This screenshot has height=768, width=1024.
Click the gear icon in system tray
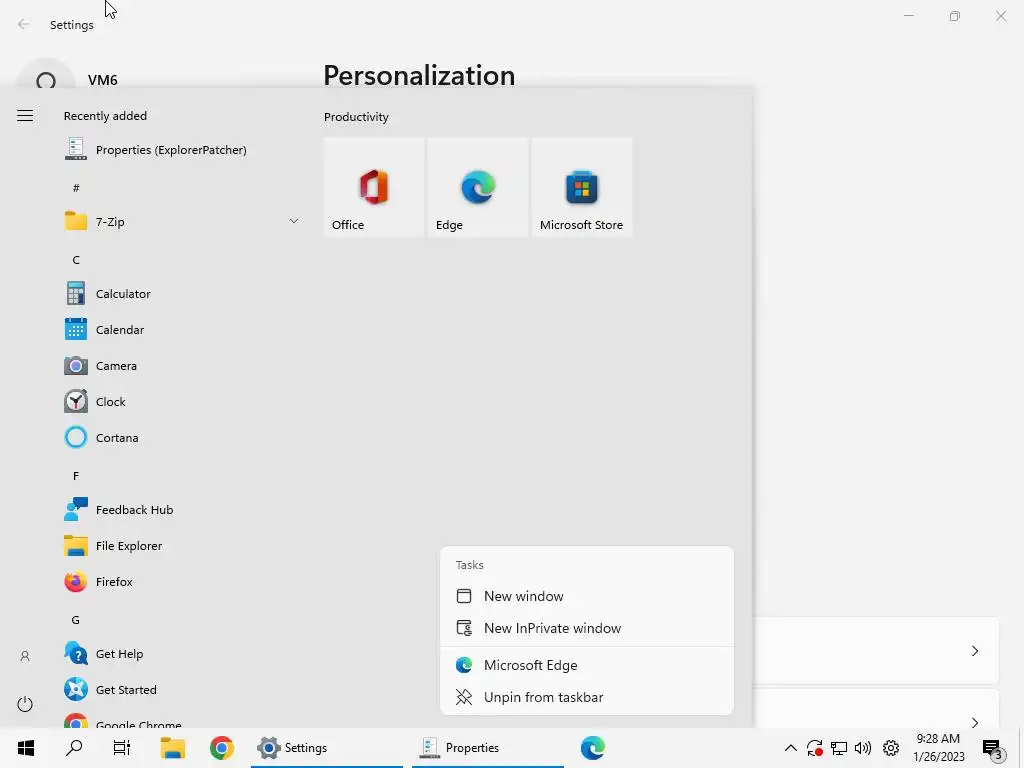891,748
